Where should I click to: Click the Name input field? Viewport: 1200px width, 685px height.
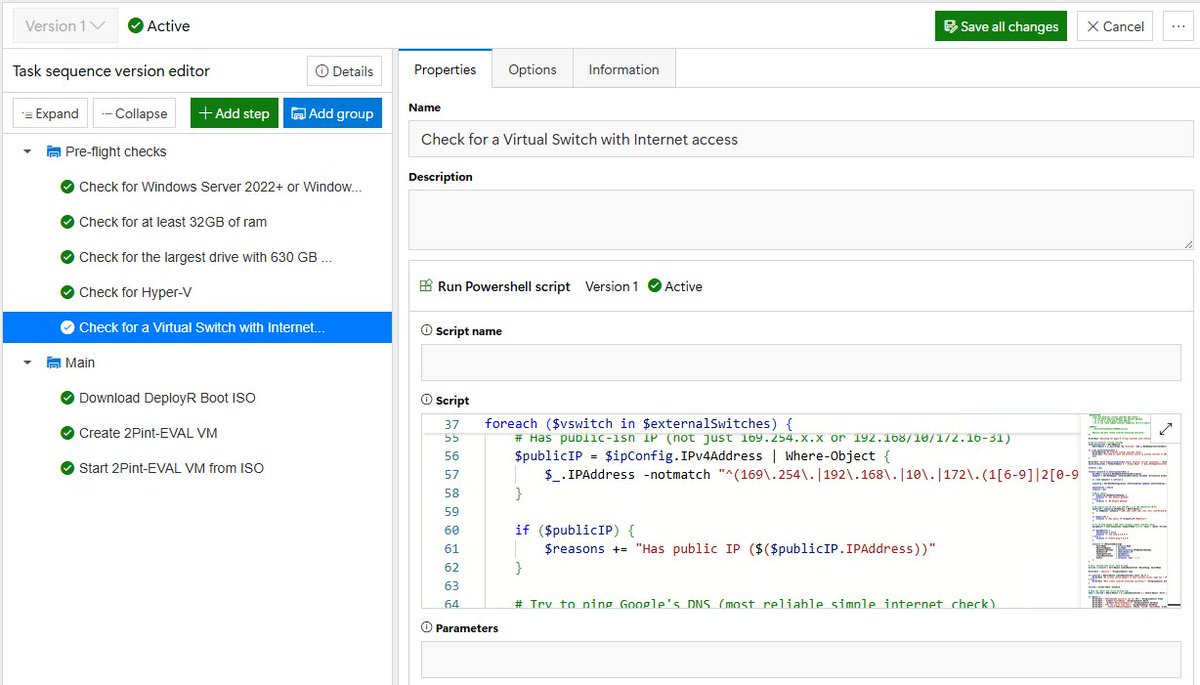801,139
